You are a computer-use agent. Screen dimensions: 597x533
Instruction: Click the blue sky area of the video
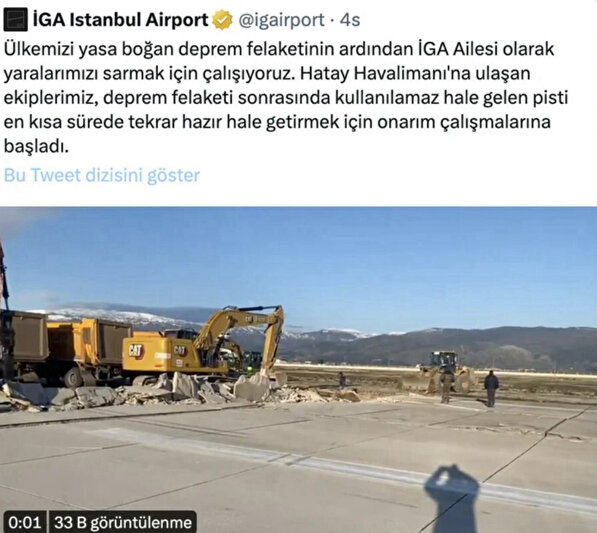tap(343, 263)
